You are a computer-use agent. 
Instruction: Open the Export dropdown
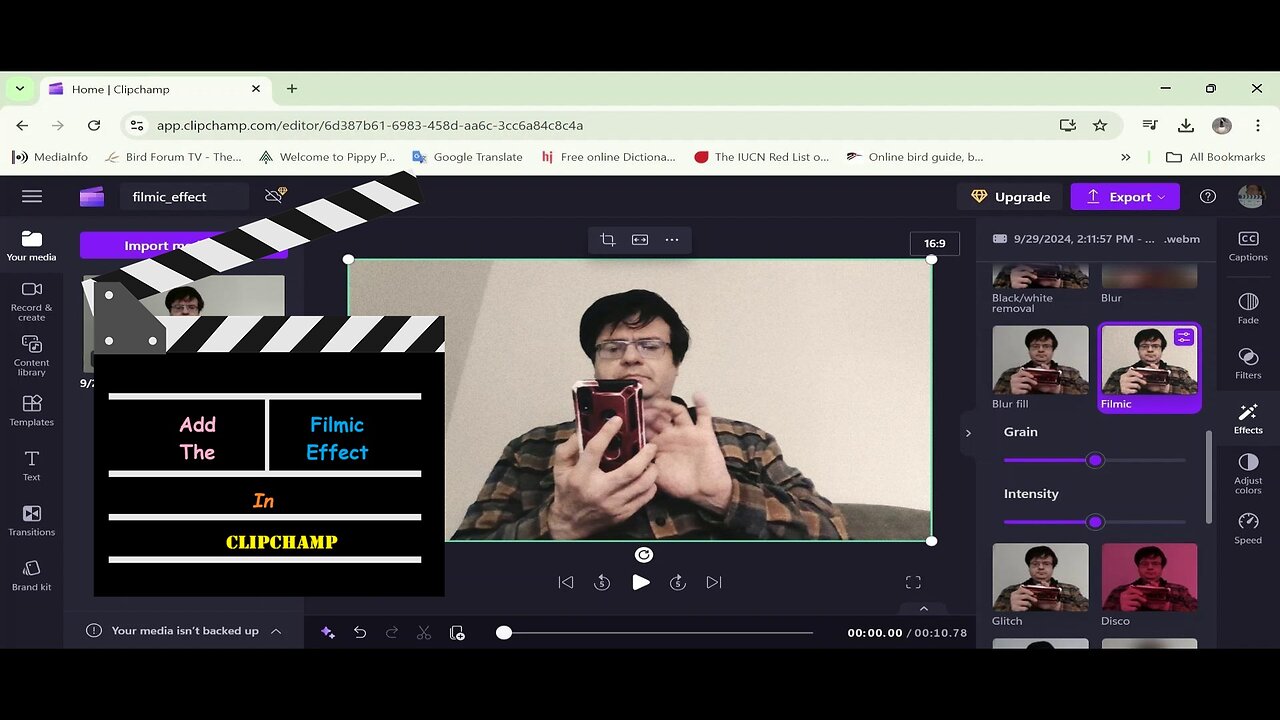pos(1125,197)
